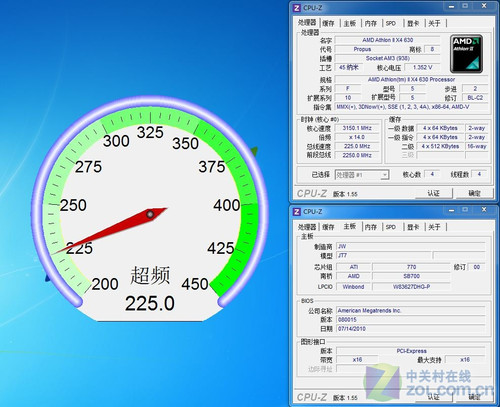Click 认证 button in bottom CPU-Z window
The image size is (500, 407).
(x=434, y=397)
